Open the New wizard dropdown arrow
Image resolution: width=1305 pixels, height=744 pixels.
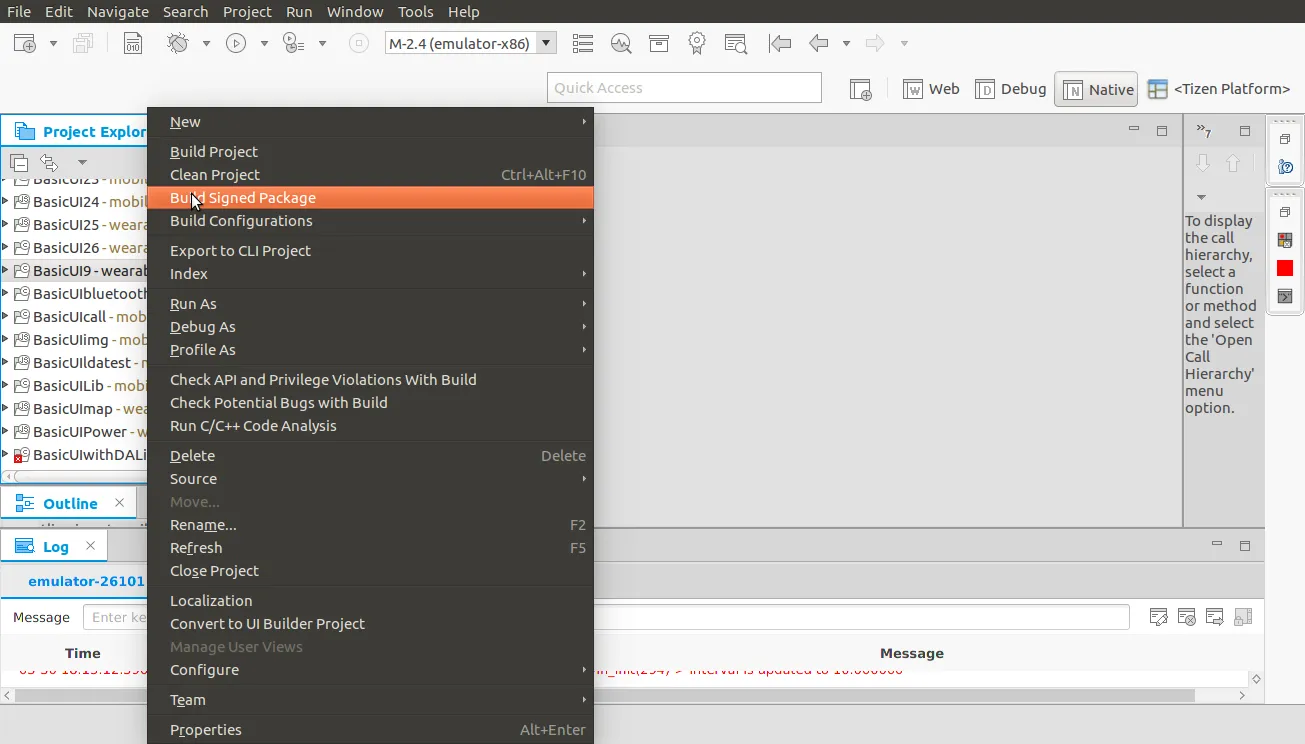tap(53, 44)
